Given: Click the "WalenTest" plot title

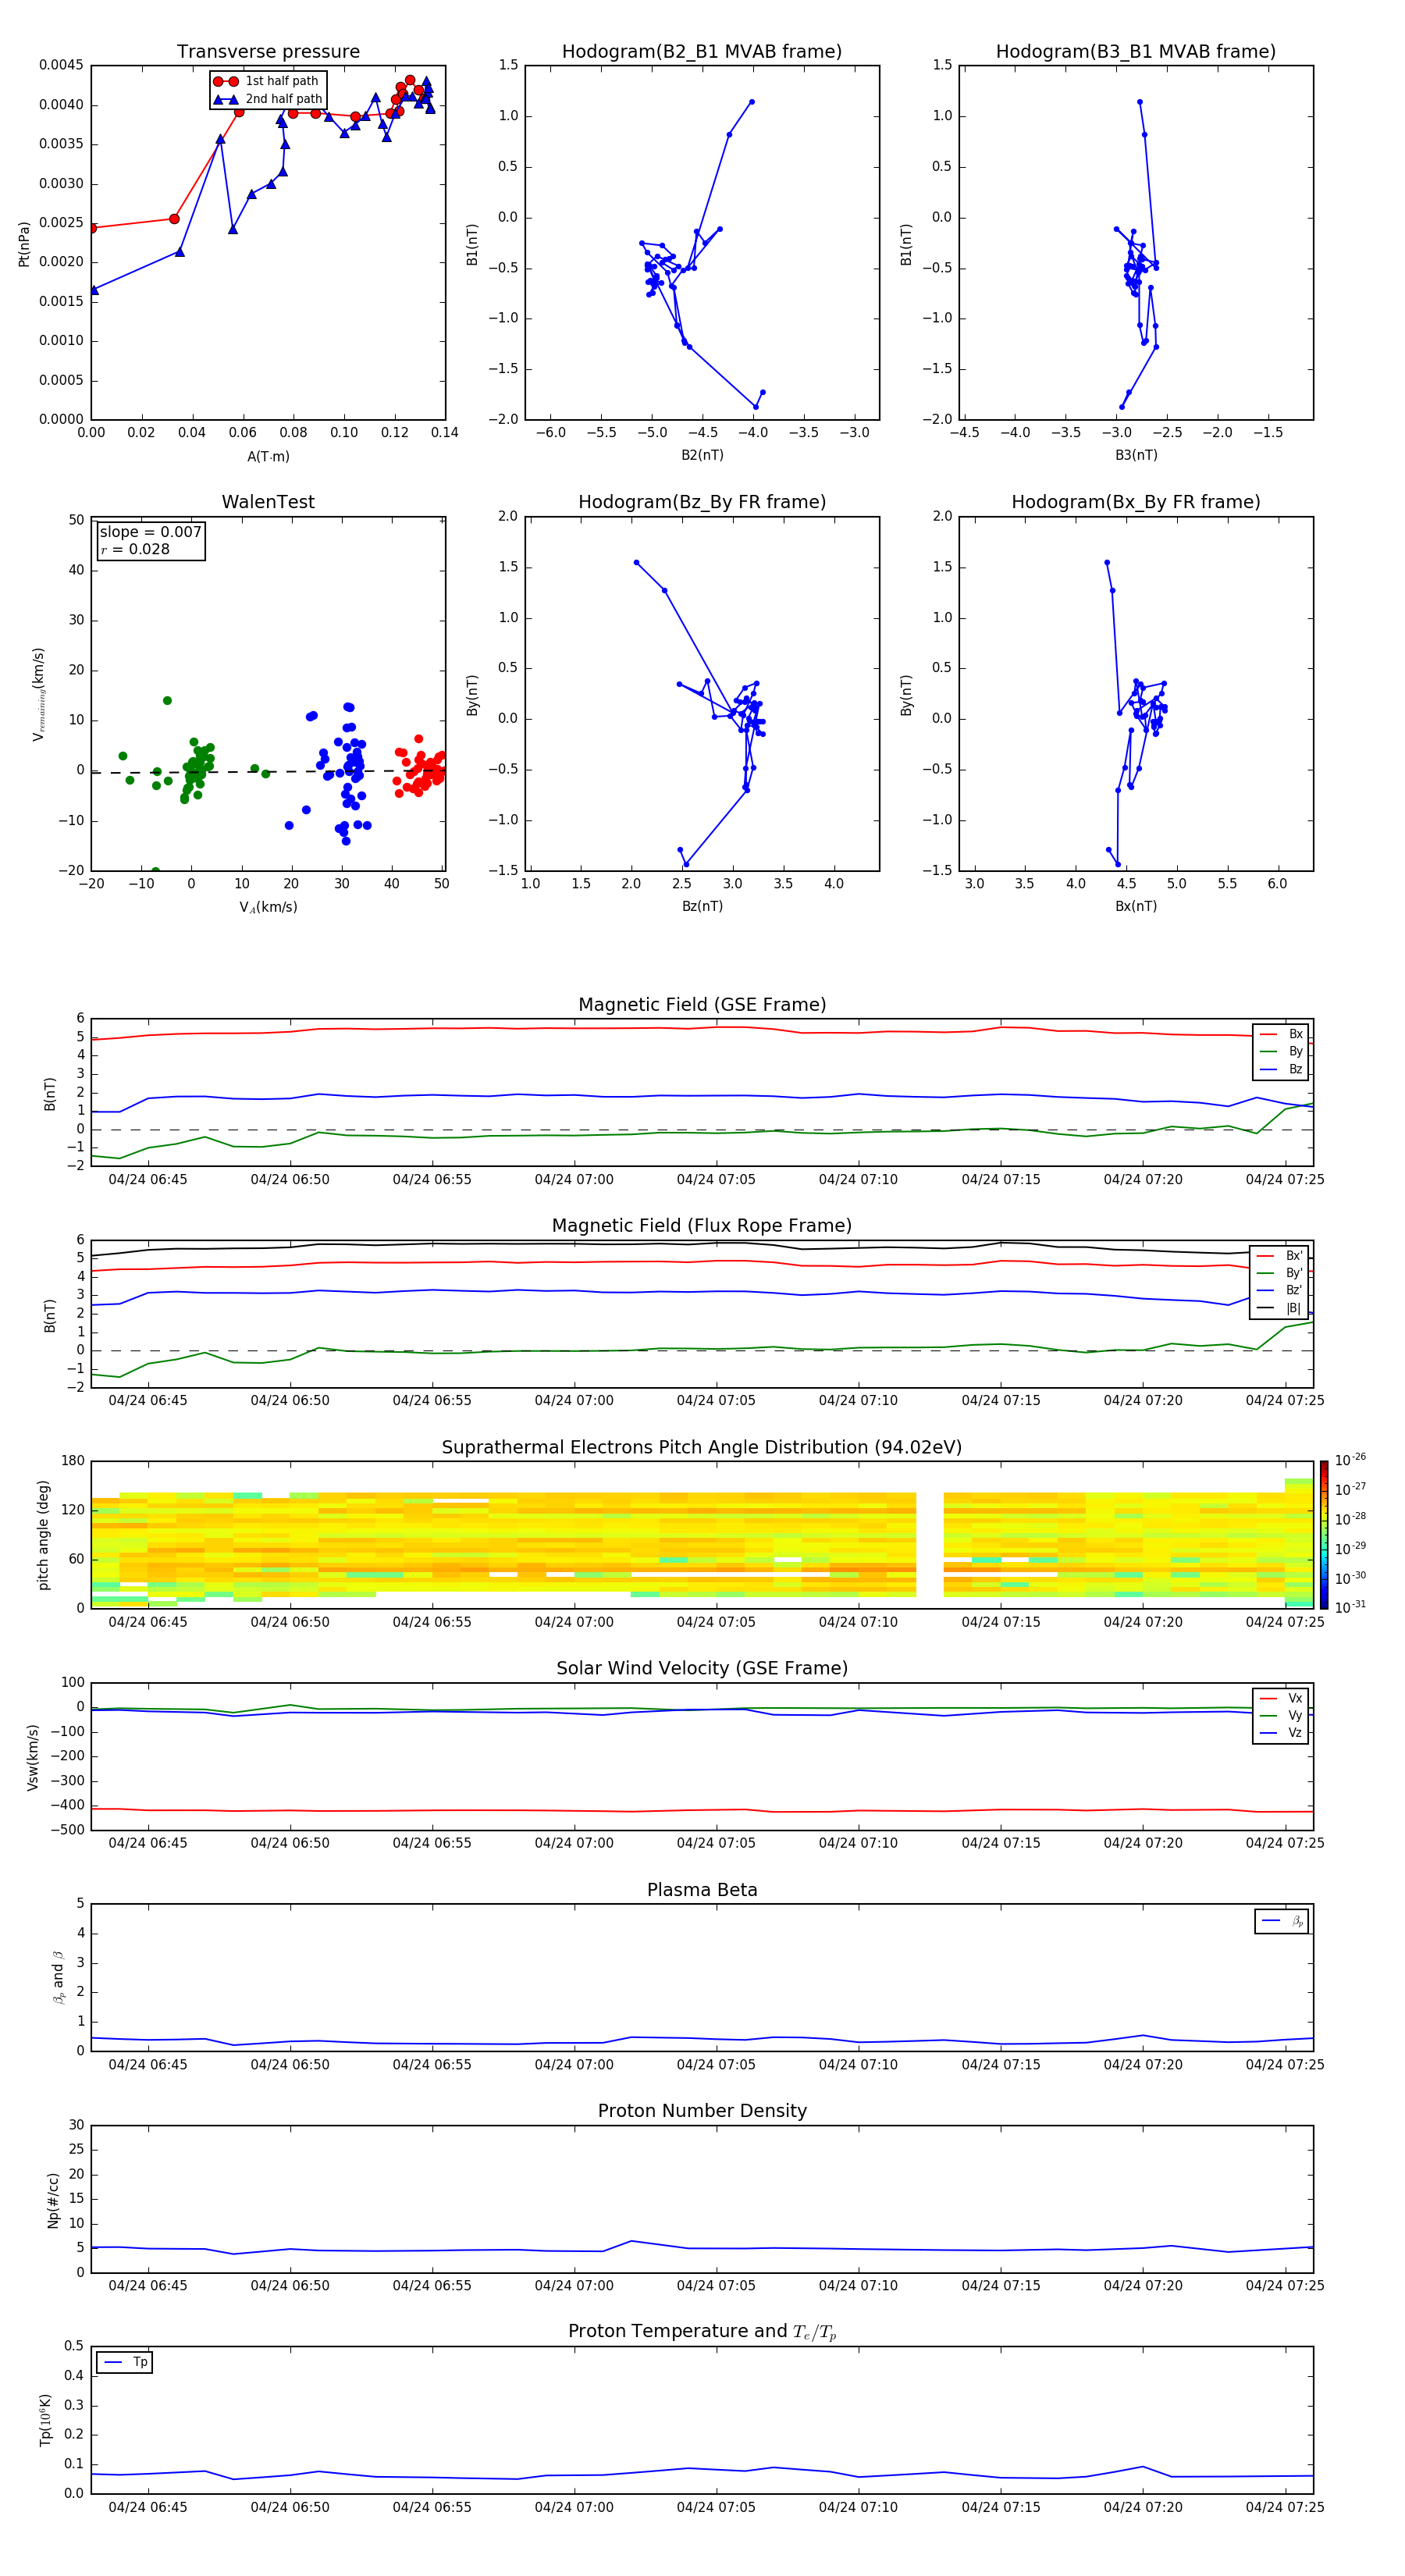Looking at the screenshot, I should 268,502.
